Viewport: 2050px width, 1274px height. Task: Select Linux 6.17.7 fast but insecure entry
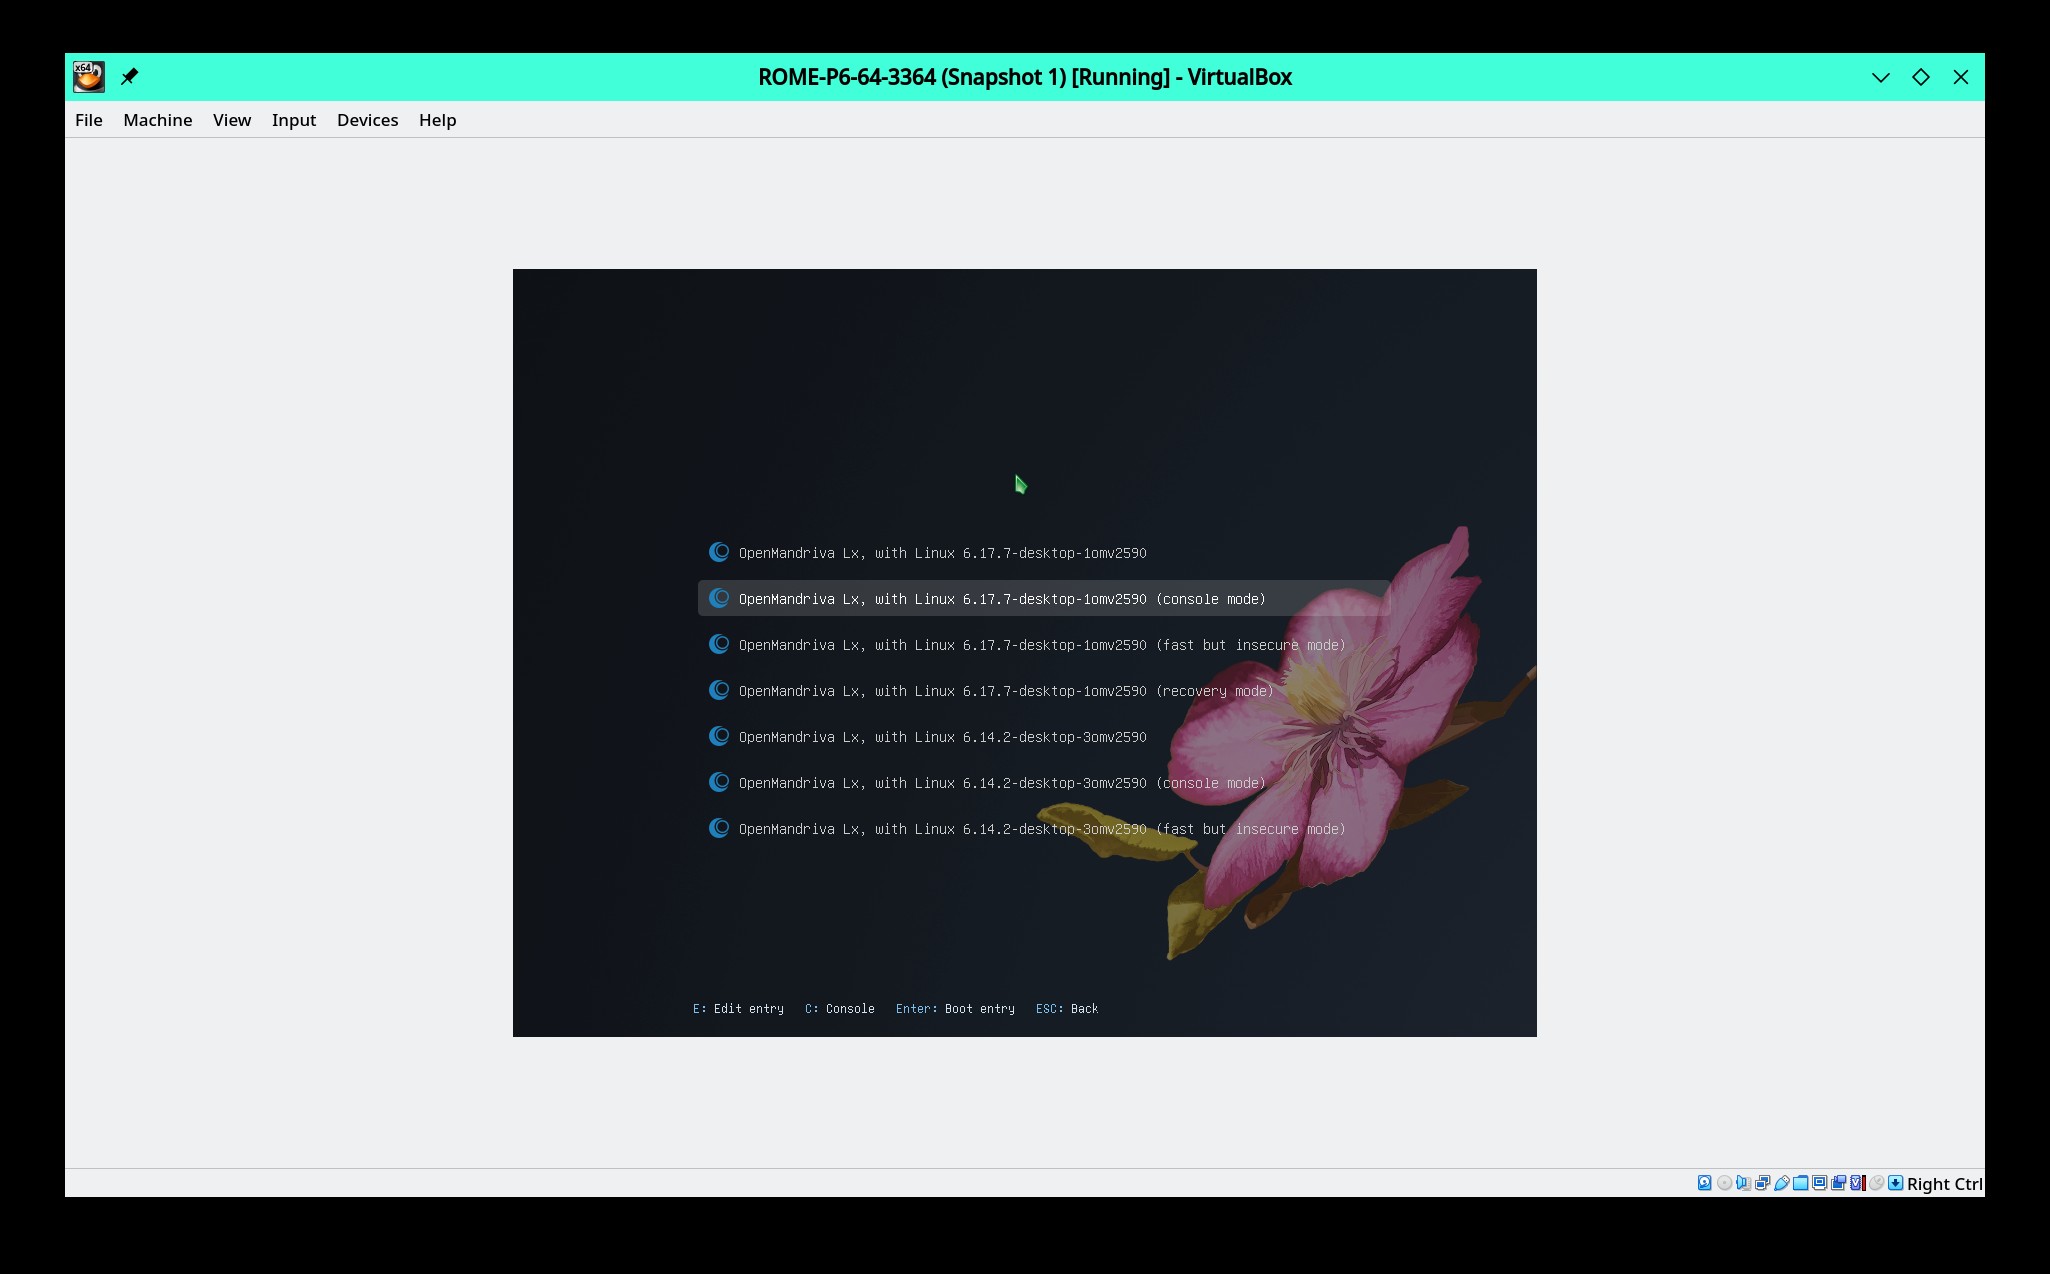pos(1041,645)
